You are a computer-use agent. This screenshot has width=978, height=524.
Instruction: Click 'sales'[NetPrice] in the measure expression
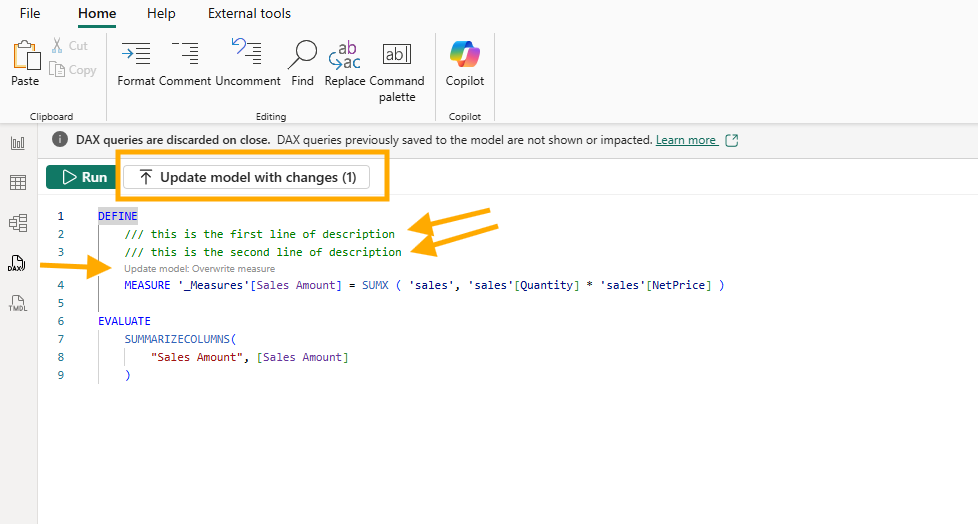click(x=658, y=285)
